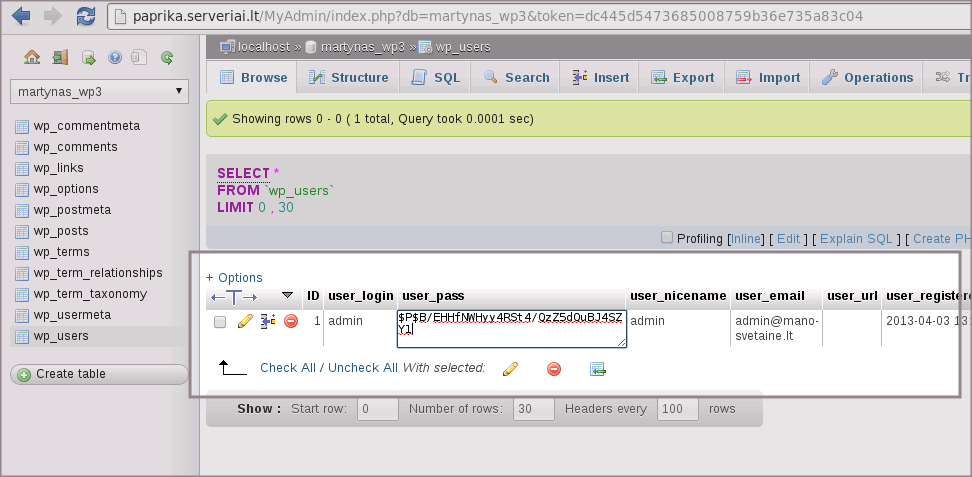
Task: Tick the checkbox for the admin row
Action: pyautogui.click(x=220, y=322)
